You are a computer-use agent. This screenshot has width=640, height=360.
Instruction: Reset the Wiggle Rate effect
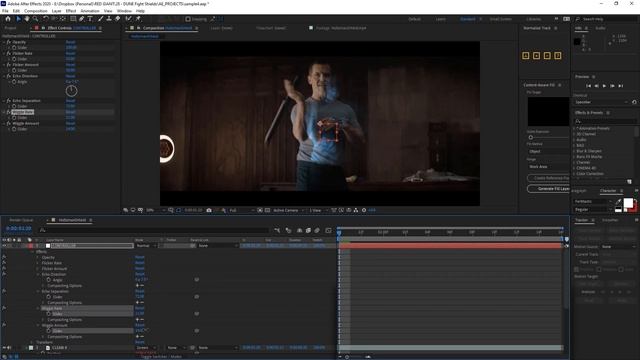point(70,112)
